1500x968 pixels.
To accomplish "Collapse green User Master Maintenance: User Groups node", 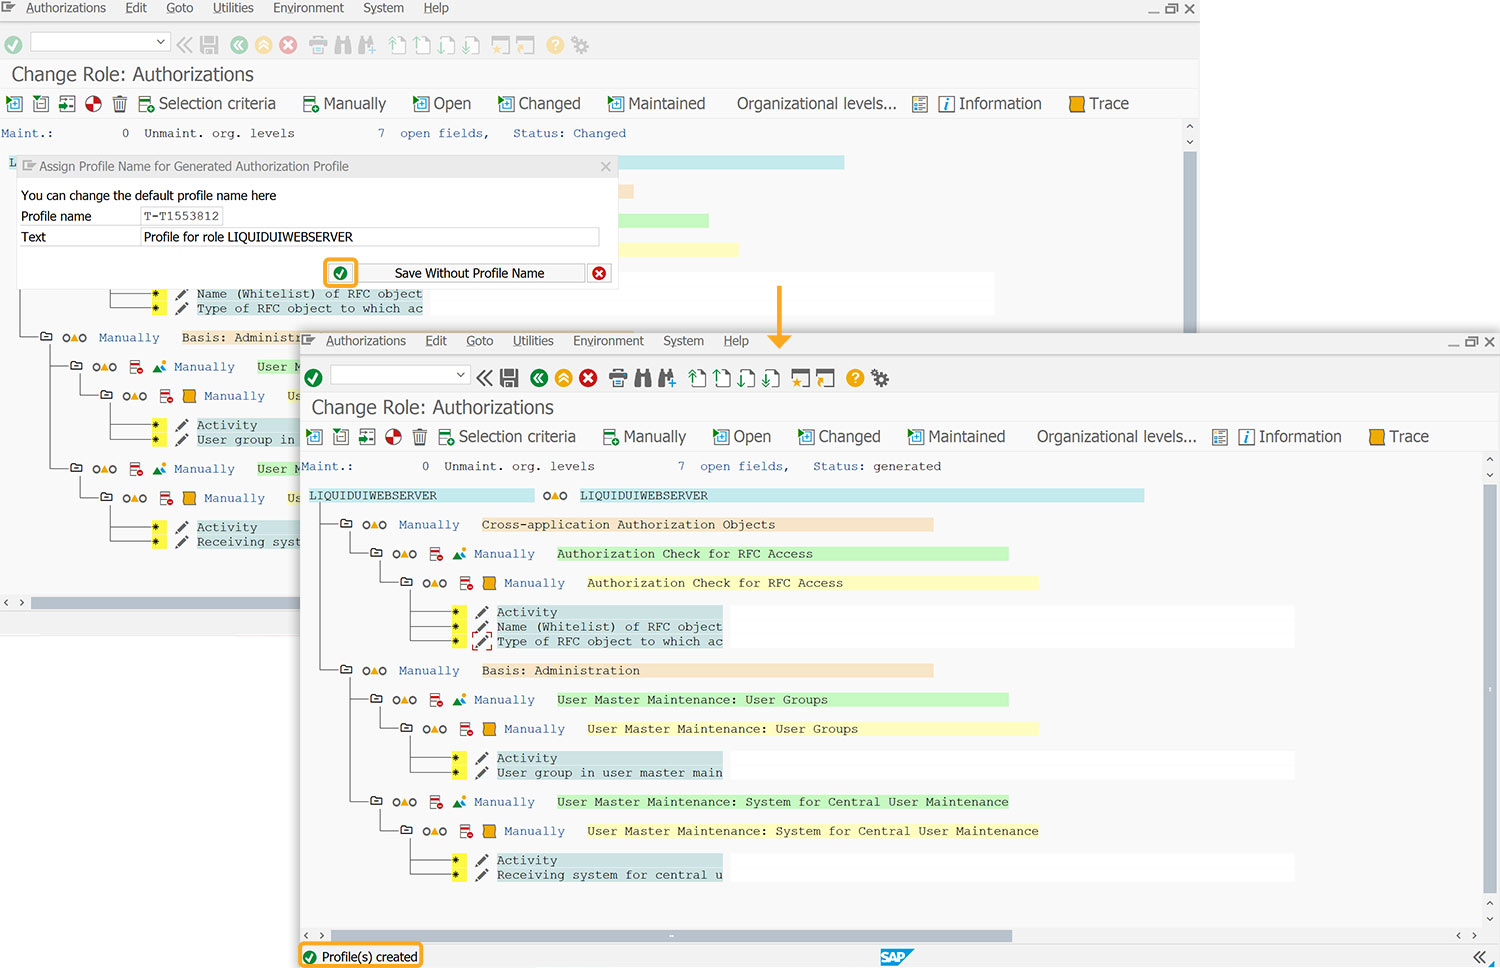I will point(376,699).
